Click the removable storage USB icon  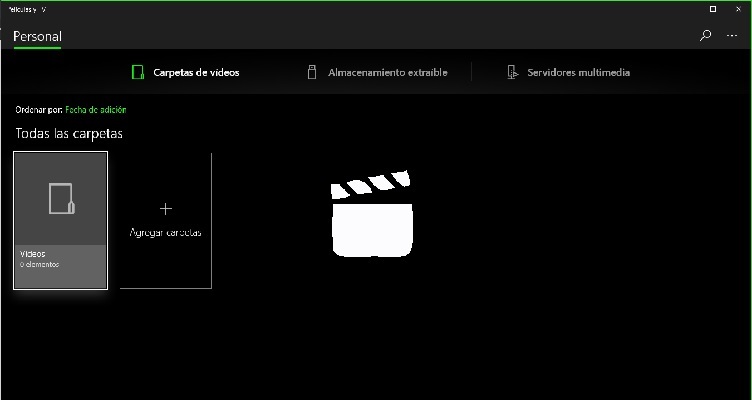pyautogui.click(x=312, y=72)
